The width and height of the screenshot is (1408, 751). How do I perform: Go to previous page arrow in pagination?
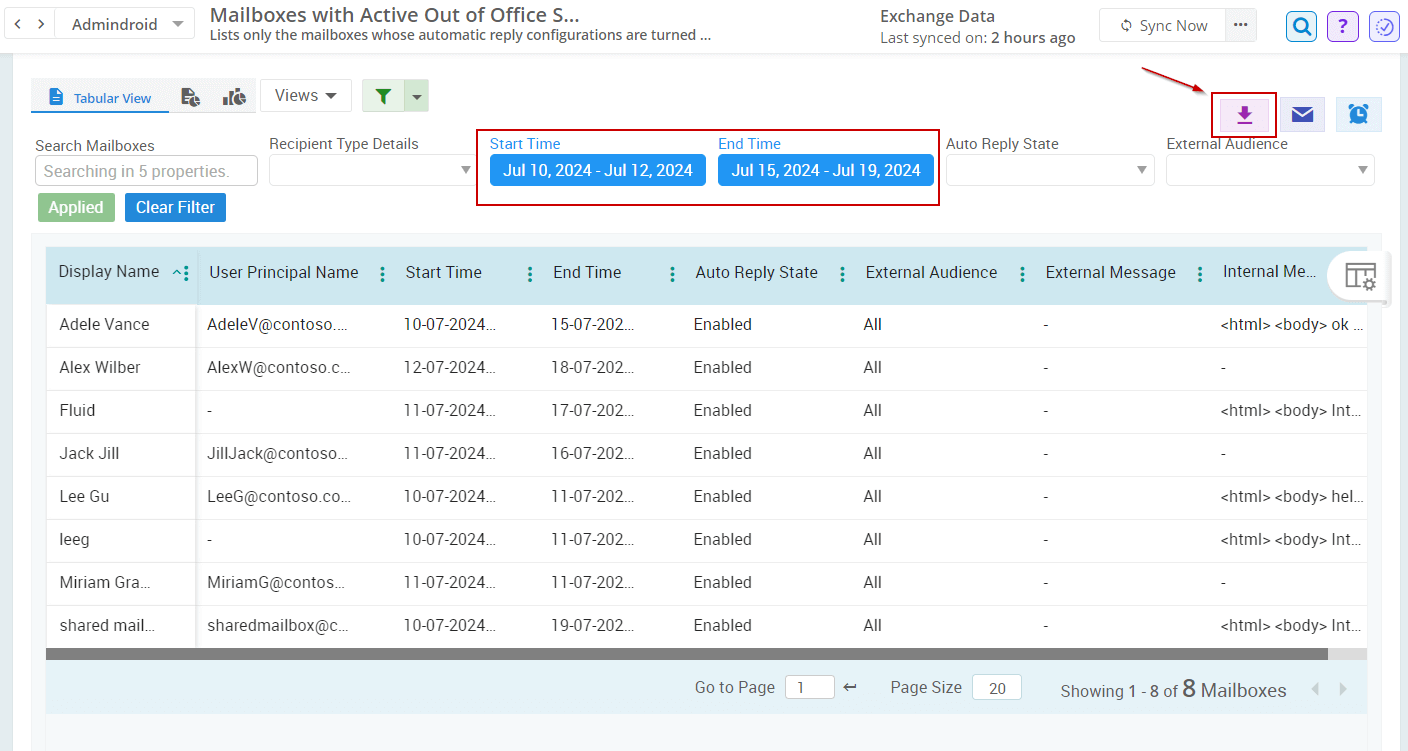point(1315,689)
